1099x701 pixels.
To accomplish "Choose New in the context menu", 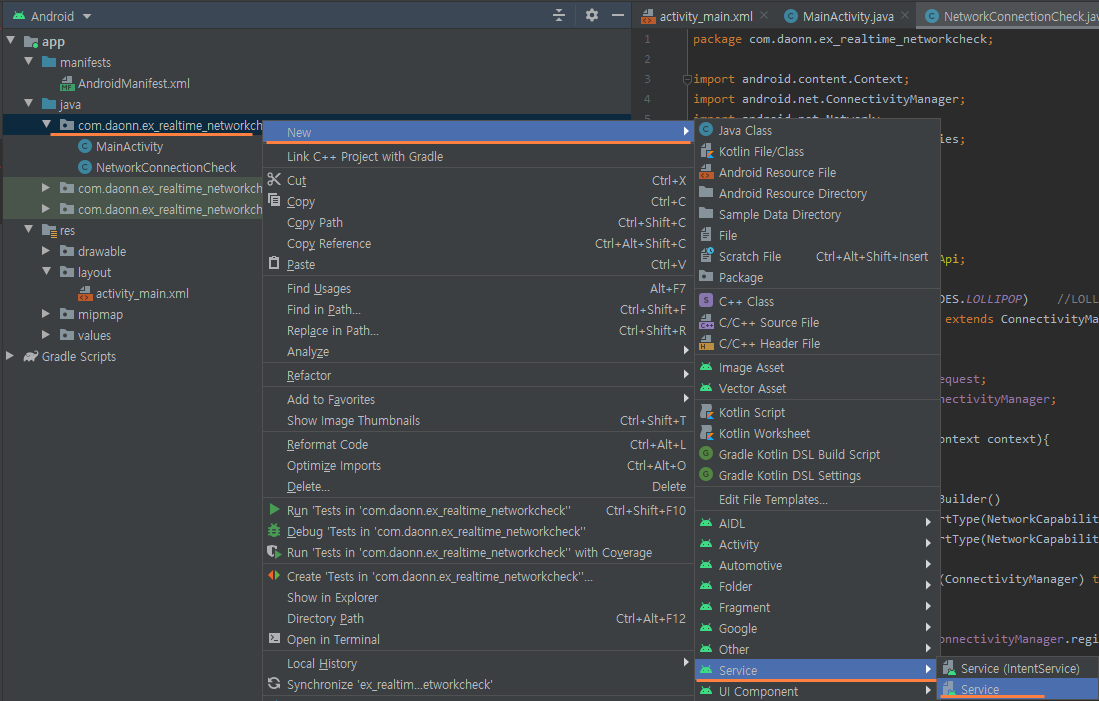I will pos(478,132).
